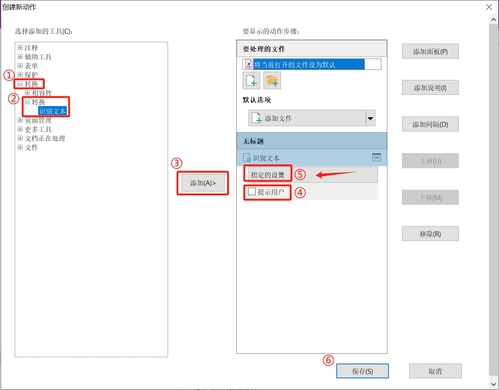Click the scrollbar down arrow at right edge
Viewport: 499px width, 390px height.
pos(494,384)
